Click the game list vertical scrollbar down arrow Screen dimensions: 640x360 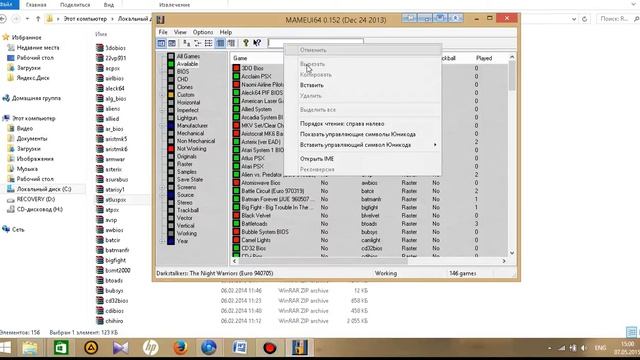(x=512, y=253)
